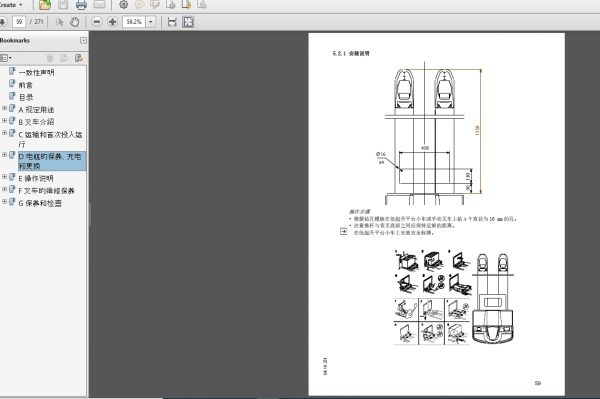Collapse the Bookmarks panel with its corner button
The width and height of the screenshot is (600, 399).
[x=83, y=41]
